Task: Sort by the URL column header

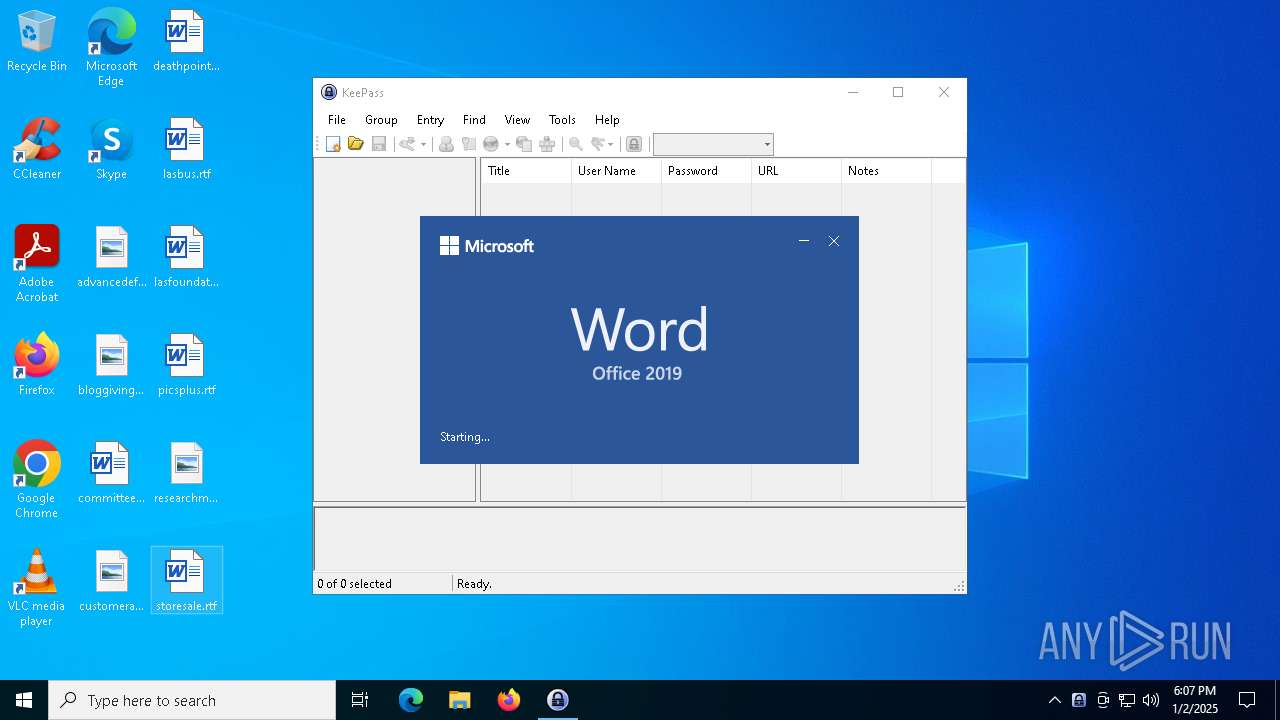Action: [796, 171]
